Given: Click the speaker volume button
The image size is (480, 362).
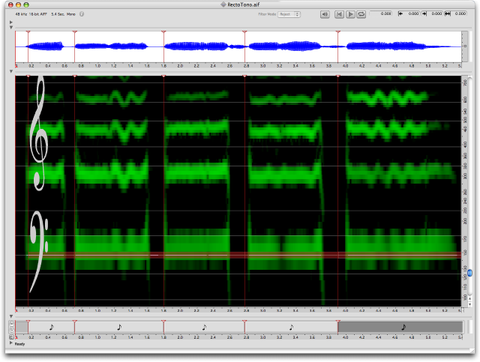Looking at the screenshot, I should pos(325,14).
